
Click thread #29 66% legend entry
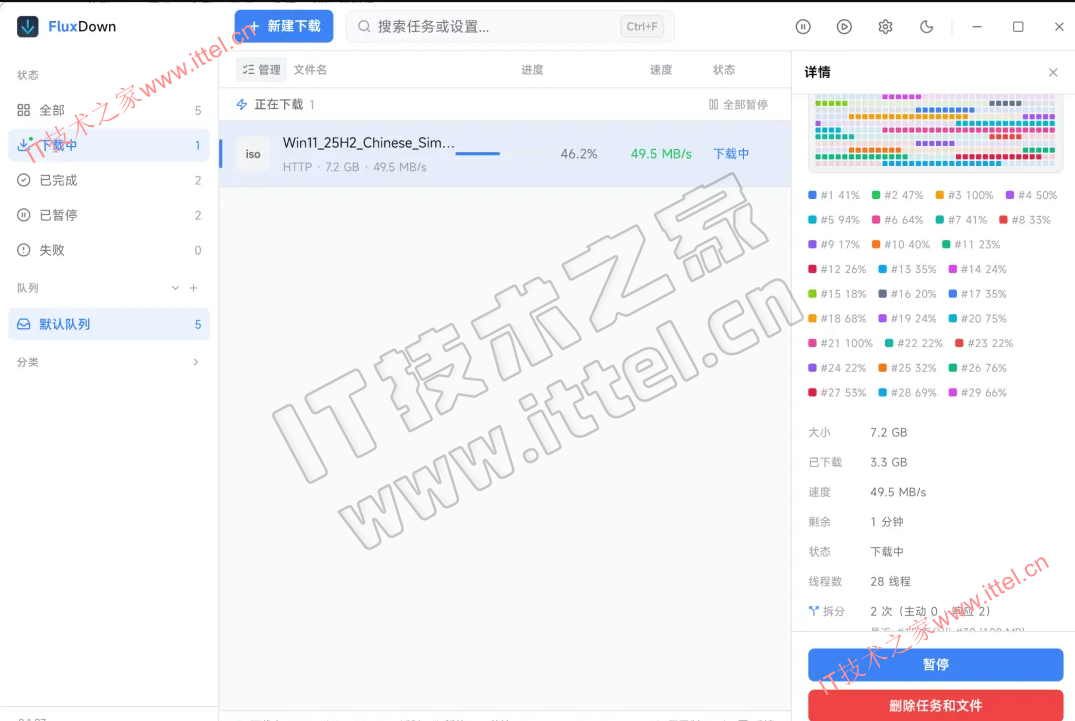click(978, 393)
